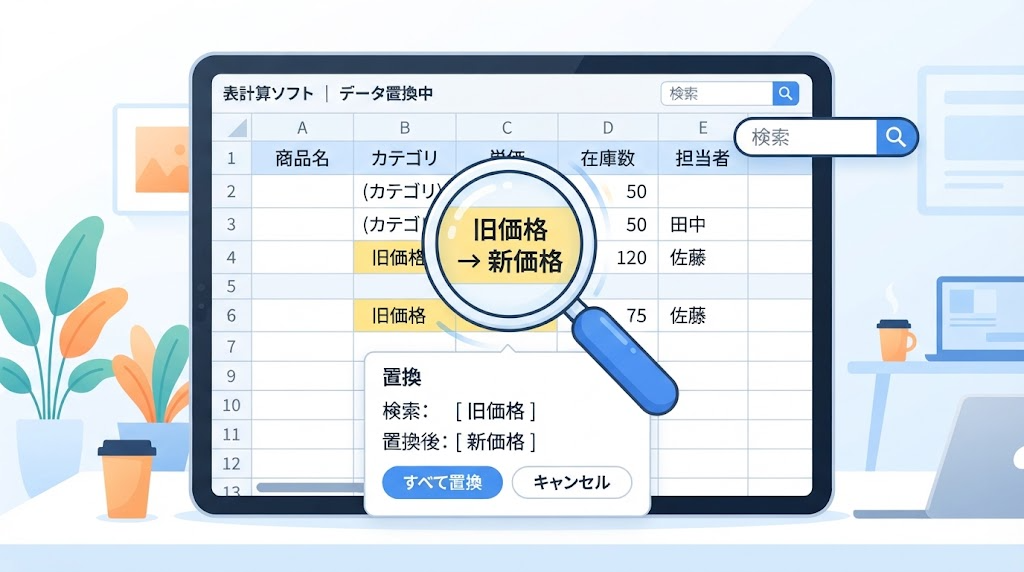Select row 11 header
1024x572 pixels.
[231, 434]
